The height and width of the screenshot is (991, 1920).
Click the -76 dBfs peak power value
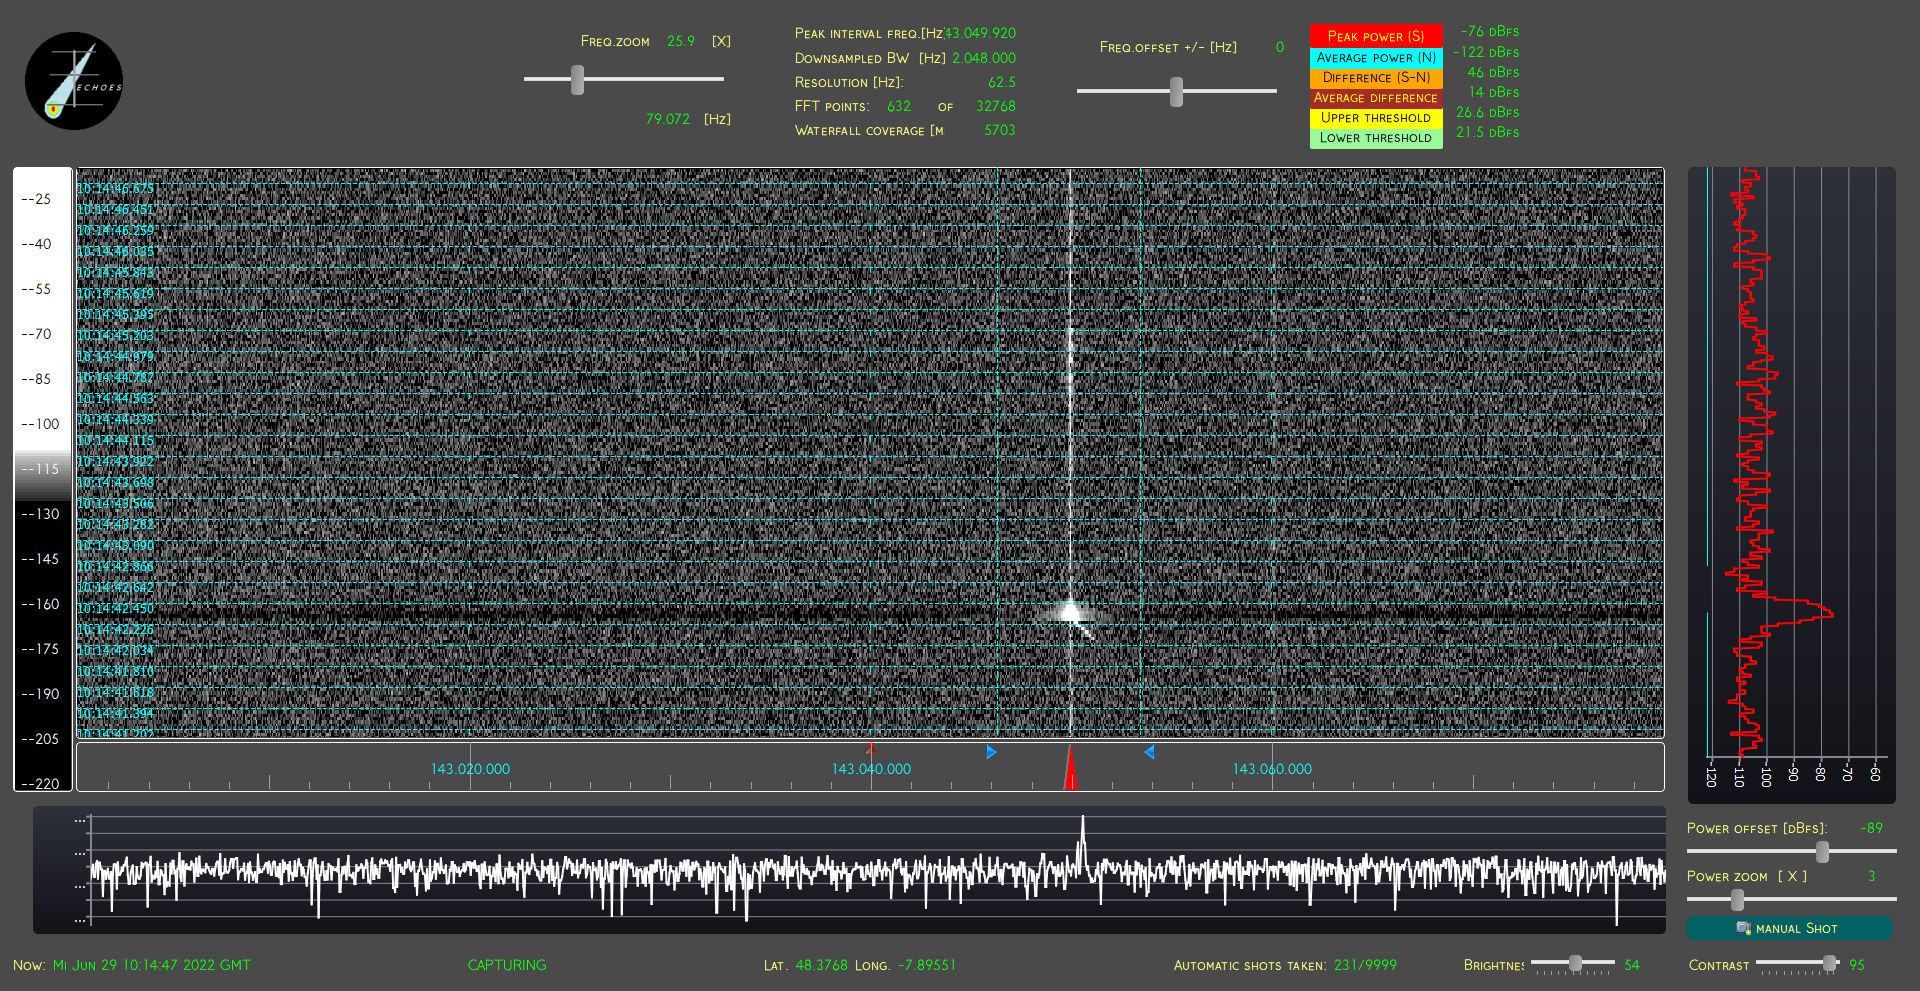1490,32
